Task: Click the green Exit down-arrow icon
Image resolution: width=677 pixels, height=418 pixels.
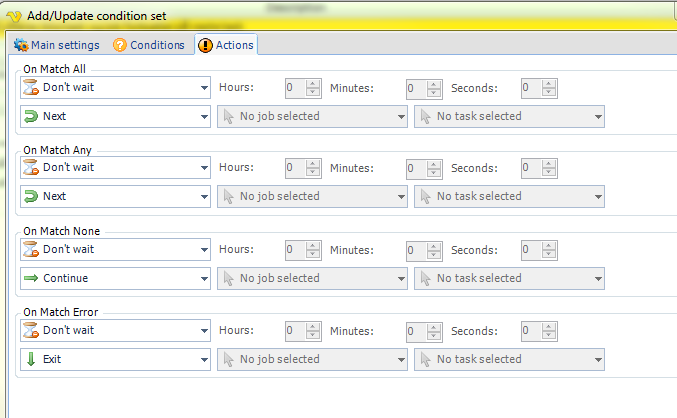Action: pos(31,359)
